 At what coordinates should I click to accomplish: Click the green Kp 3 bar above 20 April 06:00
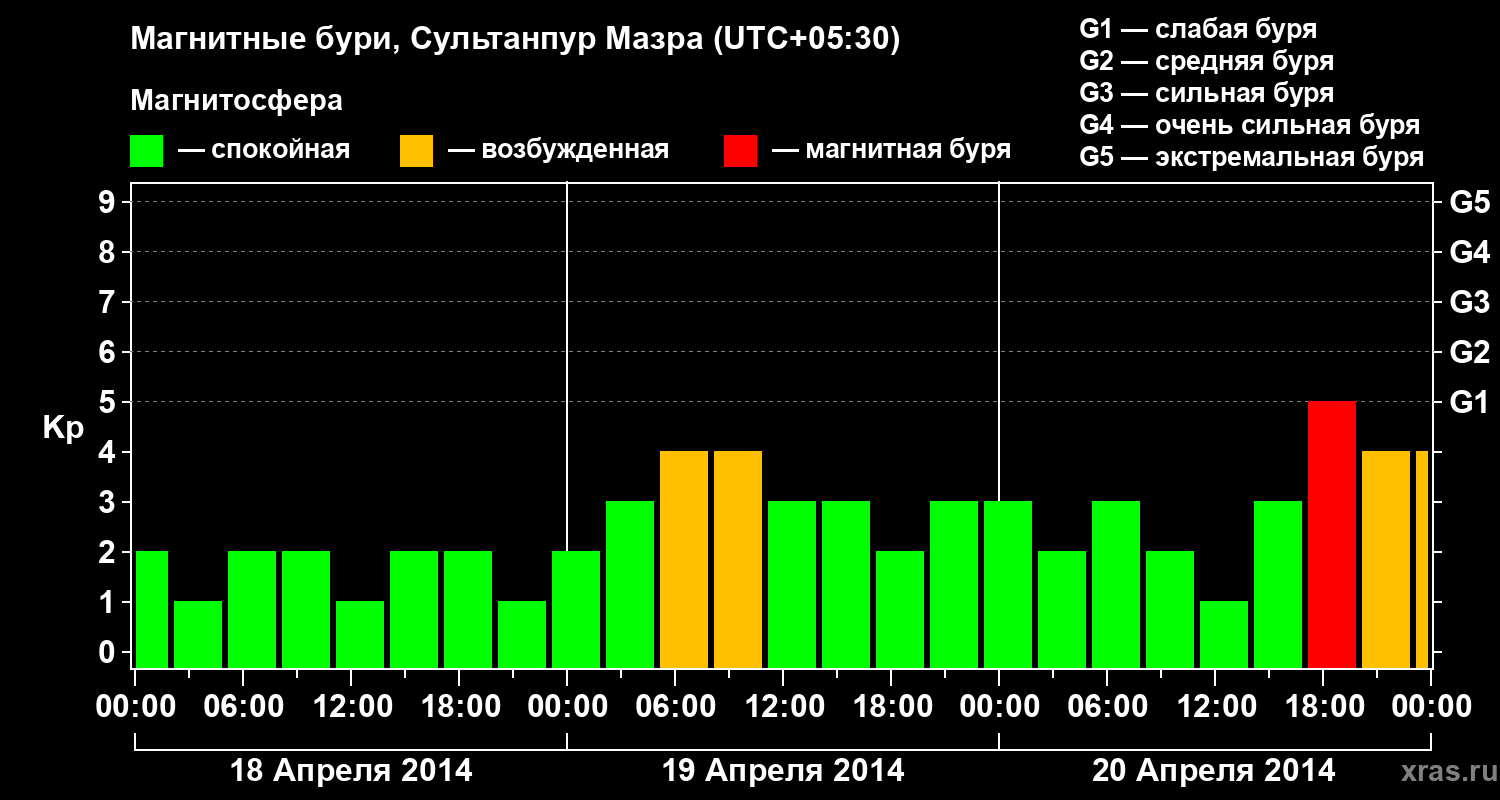1116,584
